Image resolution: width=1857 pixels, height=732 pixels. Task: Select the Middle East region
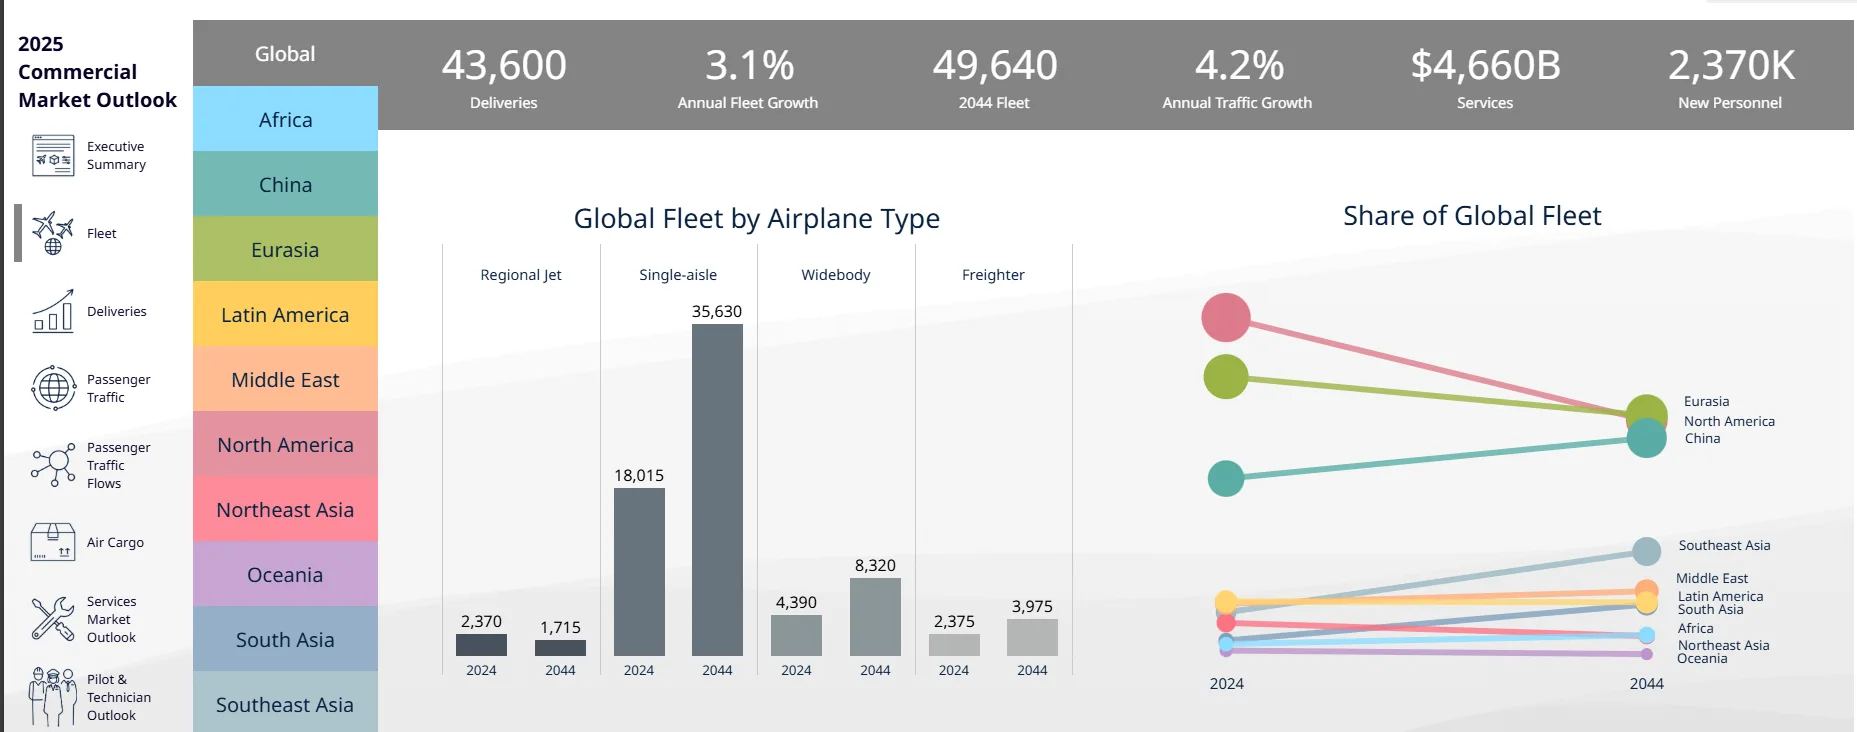[285, 379]
